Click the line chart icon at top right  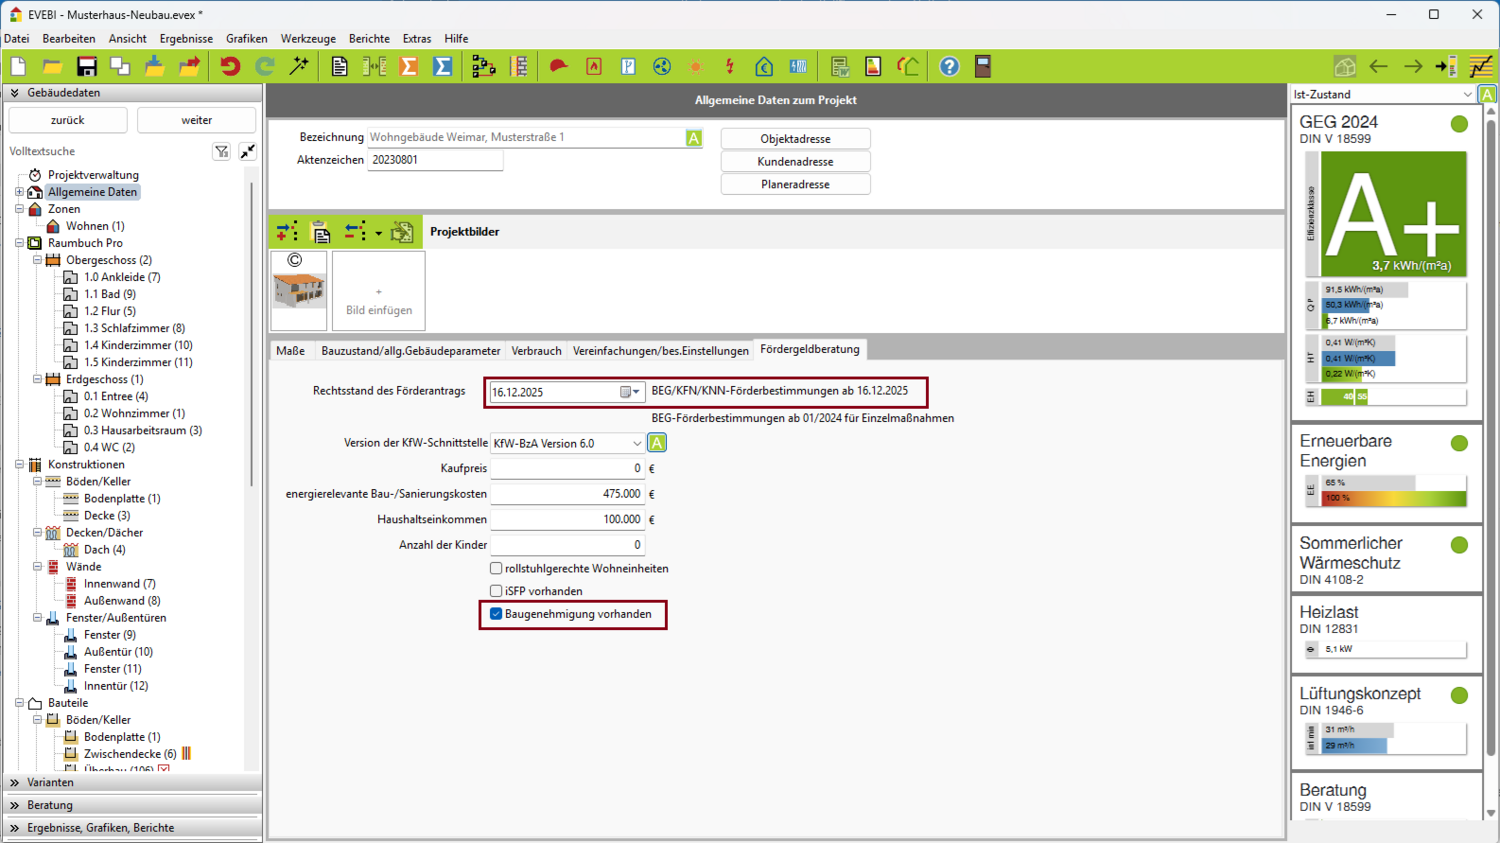[1481, 67]
